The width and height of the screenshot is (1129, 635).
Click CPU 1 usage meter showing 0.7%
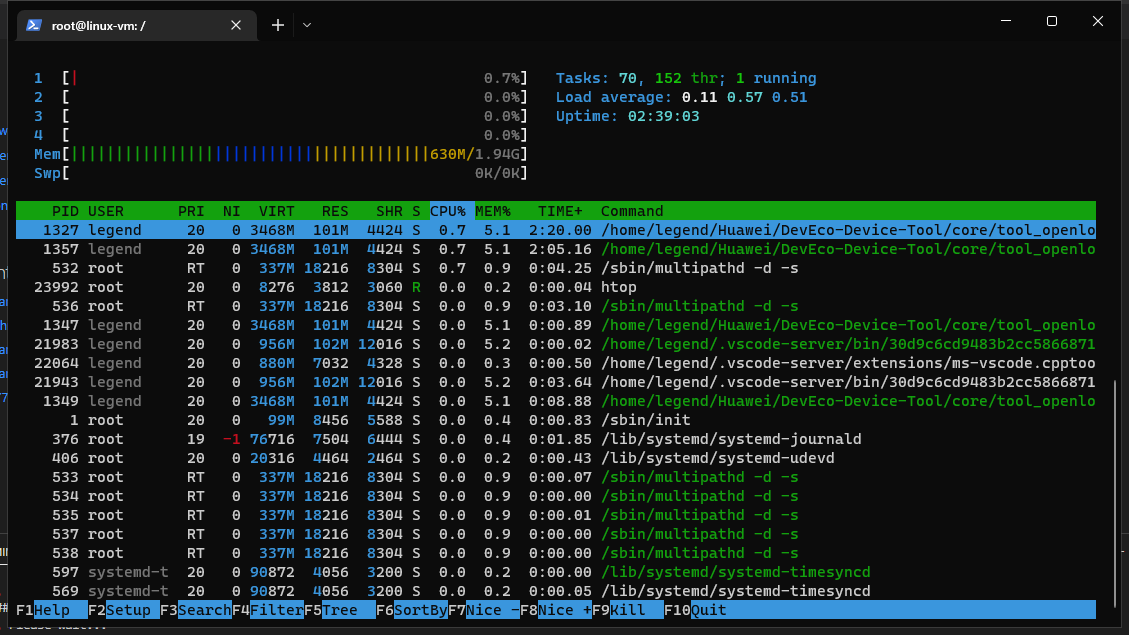[281, 78]
